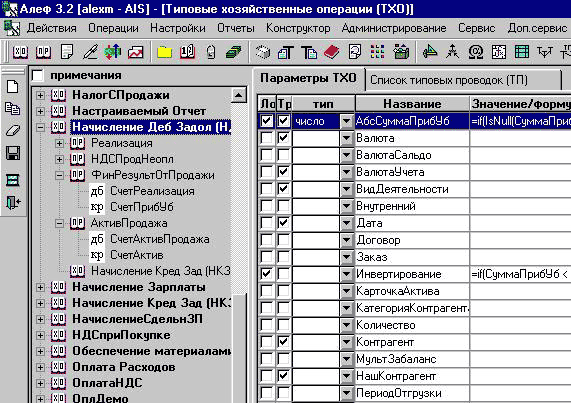Toggle Тр checkbox in Контрагент row

[x=284, y=342]
